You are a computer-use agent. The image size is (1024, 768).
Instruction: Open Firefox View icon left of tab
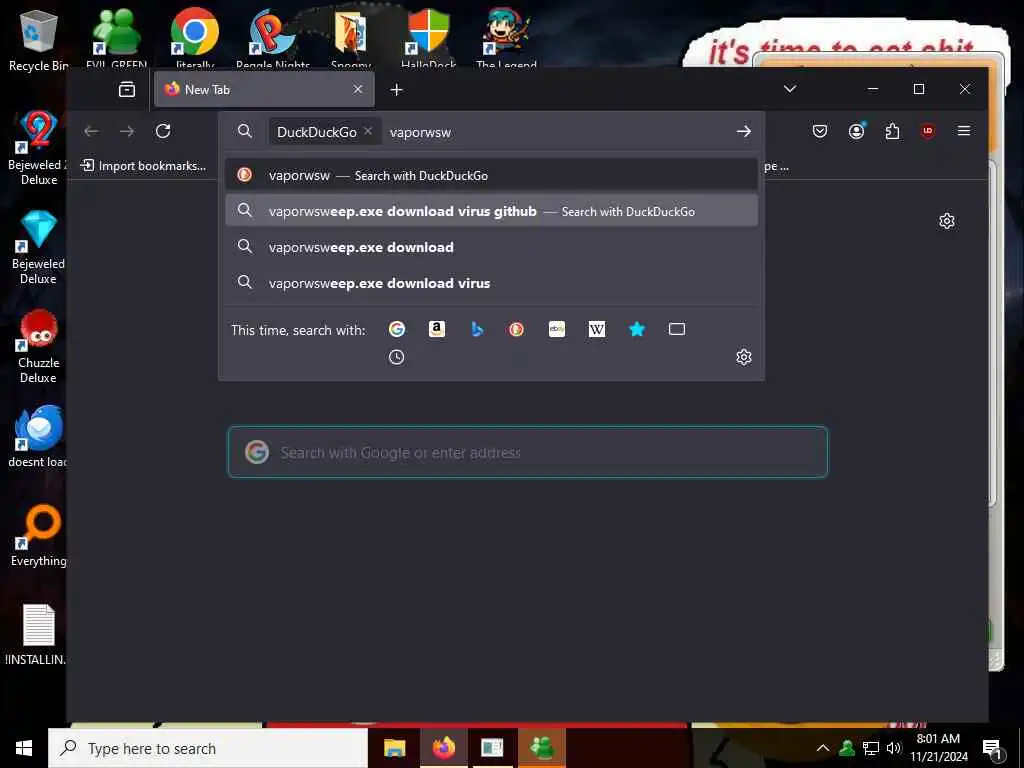[x=127, y=89]
